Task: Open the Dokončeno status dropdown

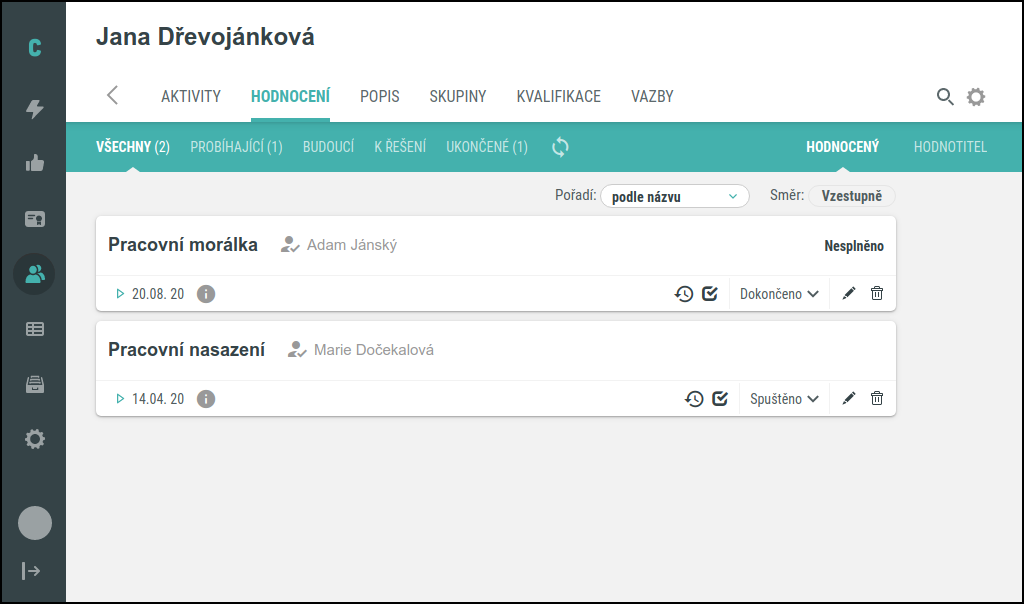Action: pyautogui.click(x=779, y=294)
